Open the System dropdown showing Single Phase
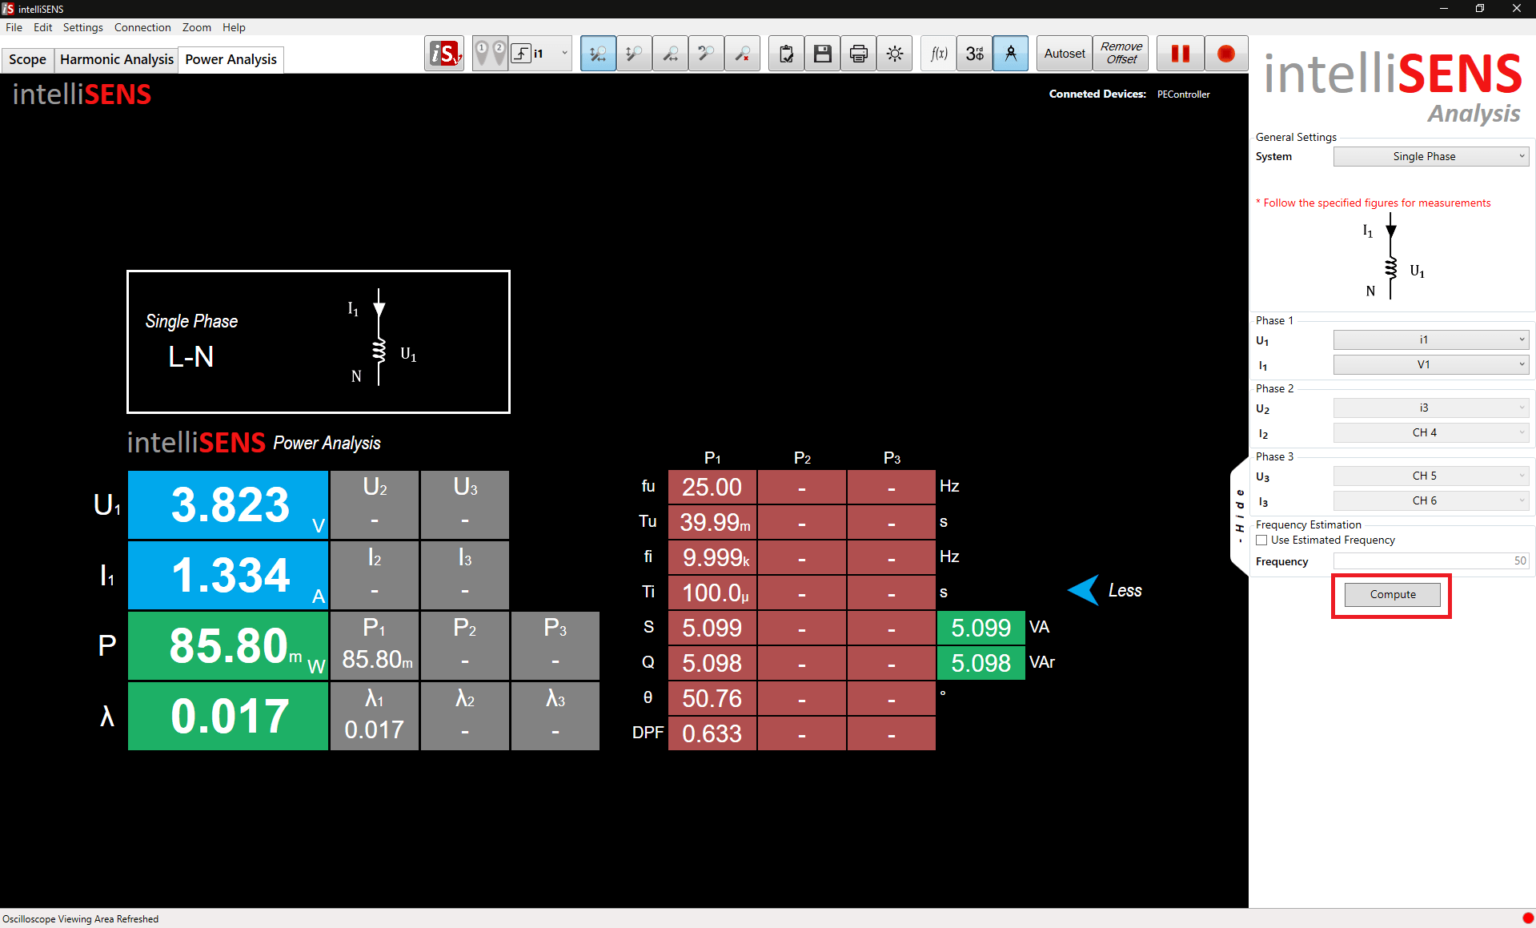This screenshot has height=928, width=1536. [x=1430, y=156]
